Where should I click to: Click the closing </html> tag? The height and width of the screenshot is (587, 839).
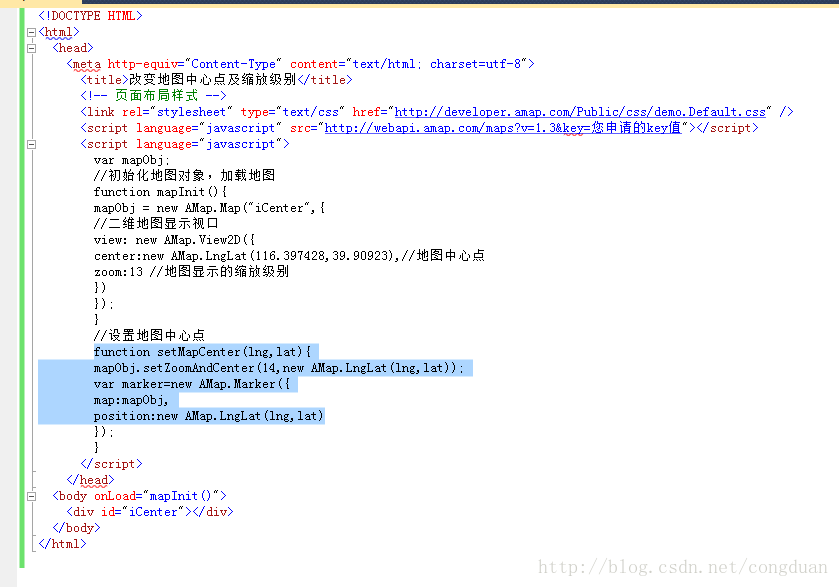[62, 544]
